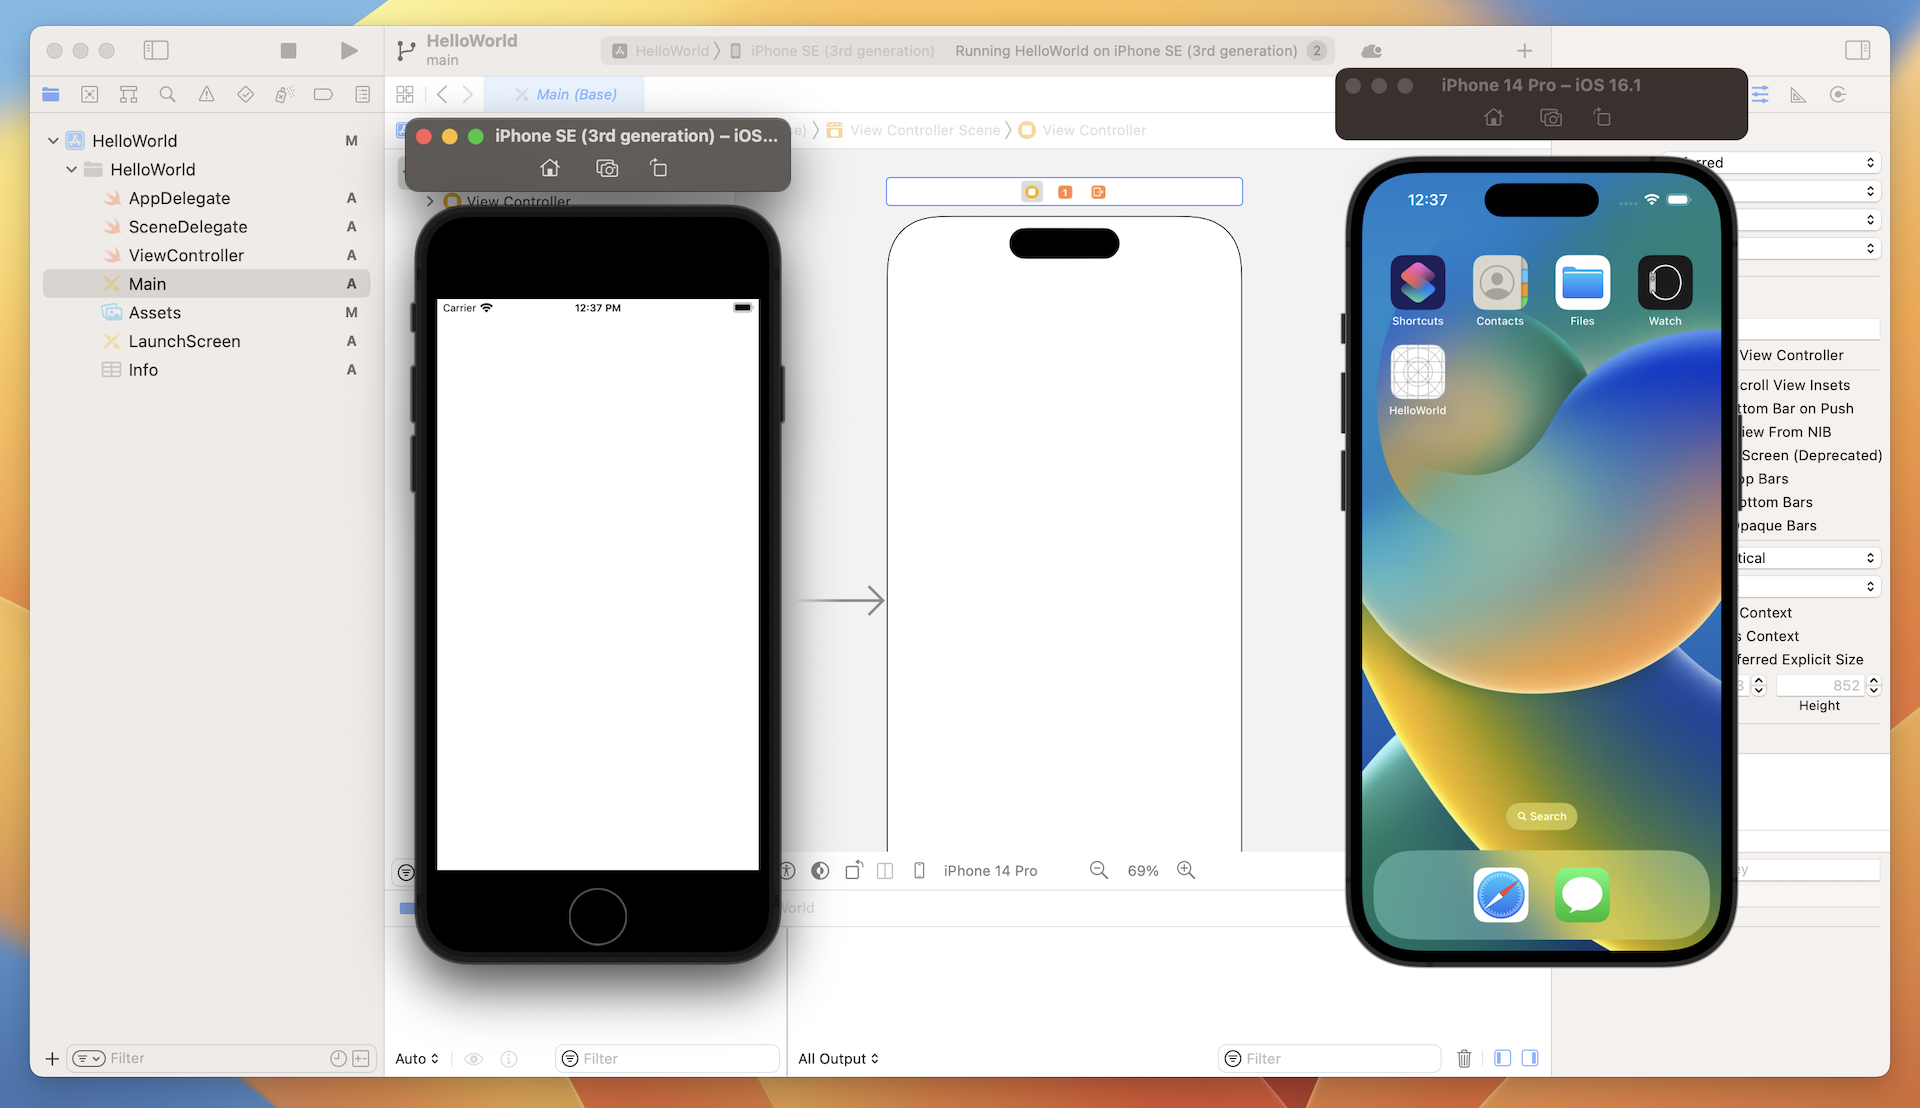Toggle the inspectors panel on right
Screen dimensions: 1920x1108
coord(1857,50)
